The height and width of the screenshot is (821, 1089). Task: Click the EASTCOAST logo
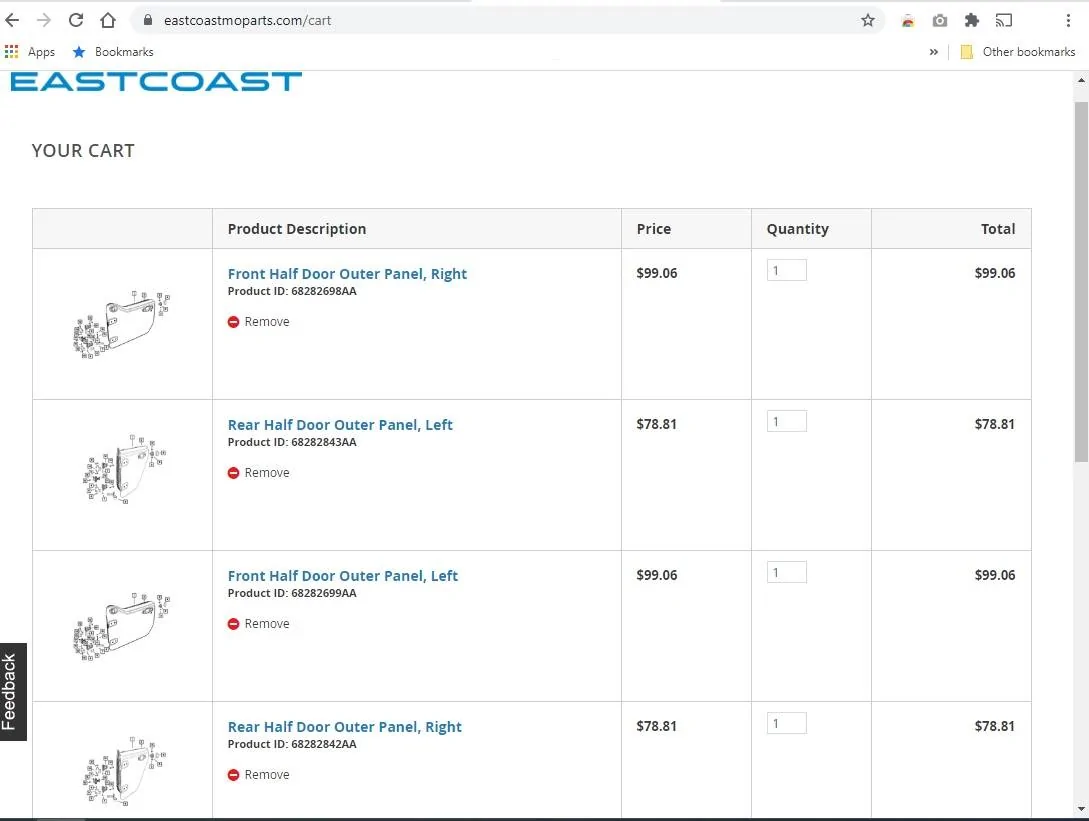156,81
